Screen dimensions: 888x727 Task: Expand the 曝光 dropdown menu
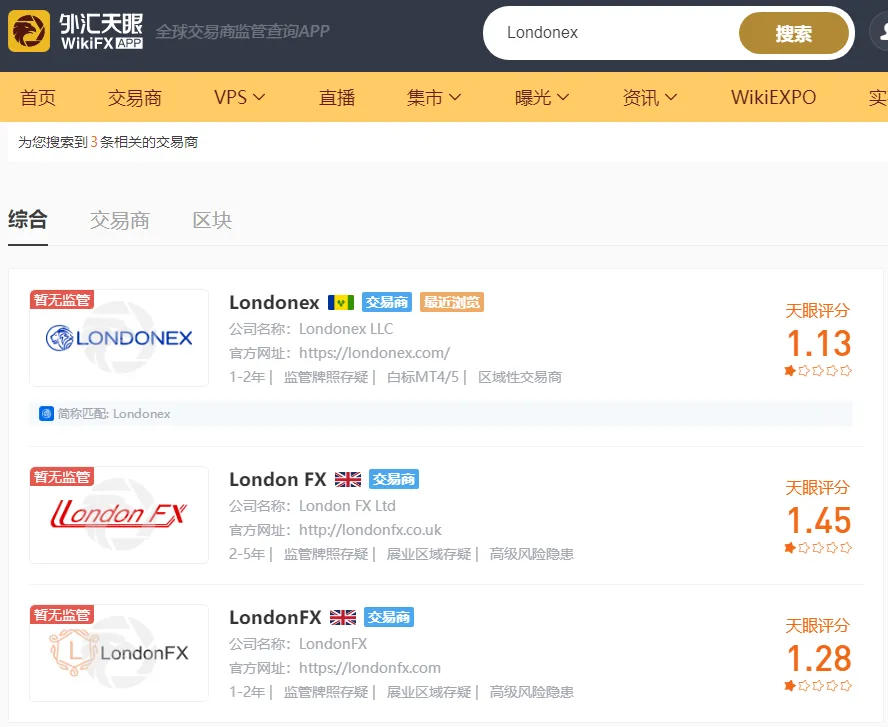[x=542, y=97]
